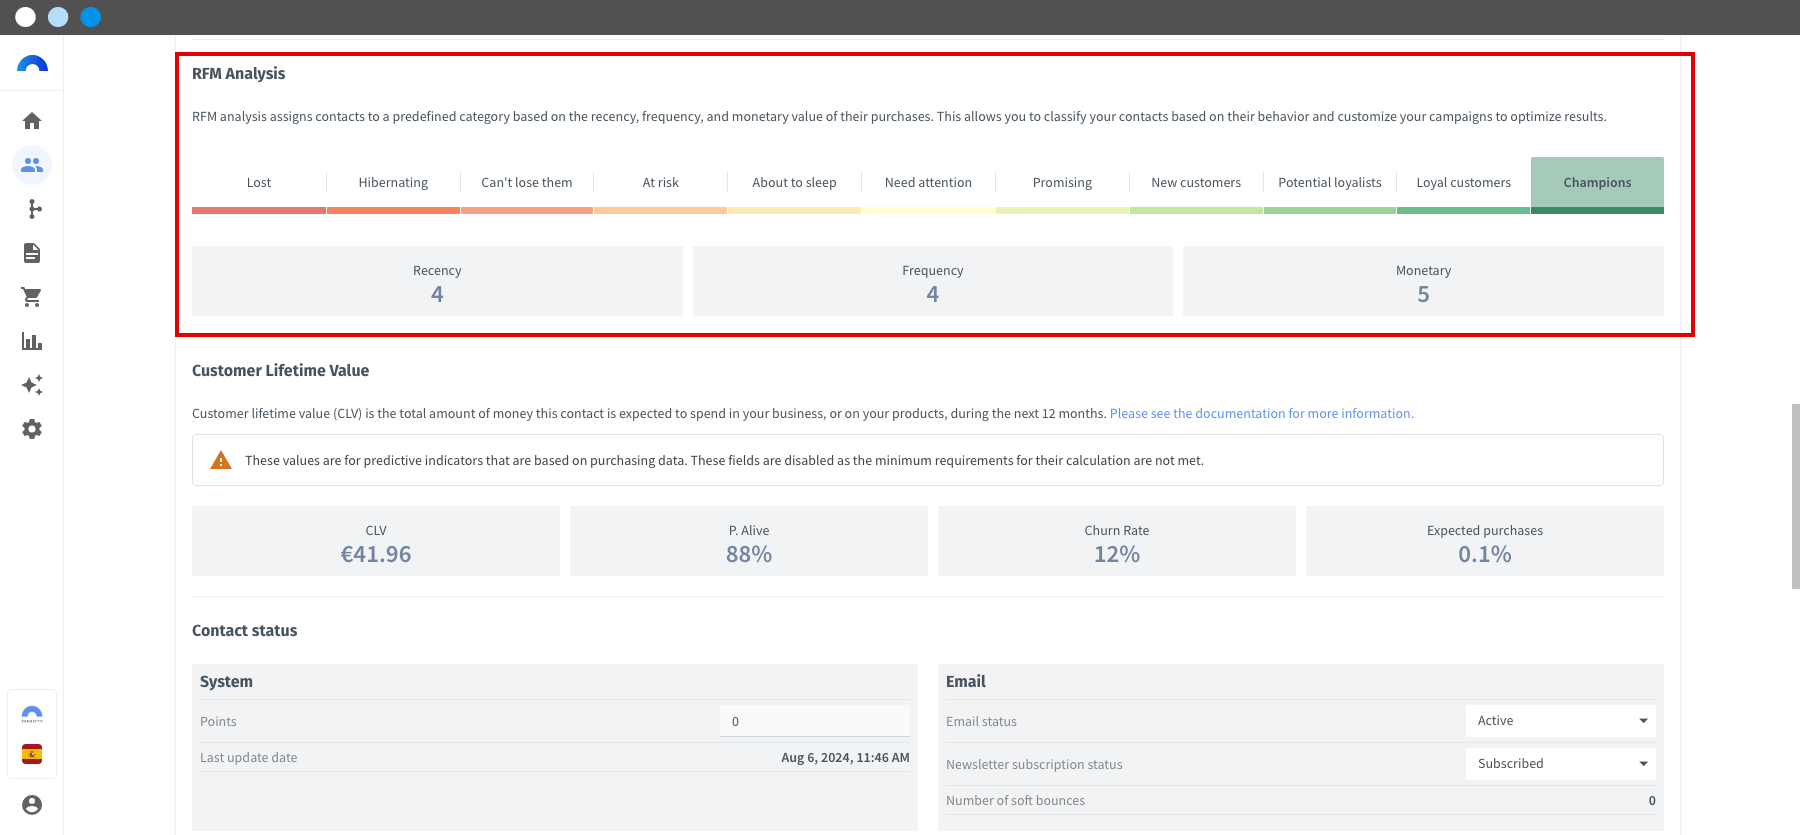This screenshot has width=1800, height=835.
Task: Click the Expected purchases 0.1% value
Action: 1485,554
